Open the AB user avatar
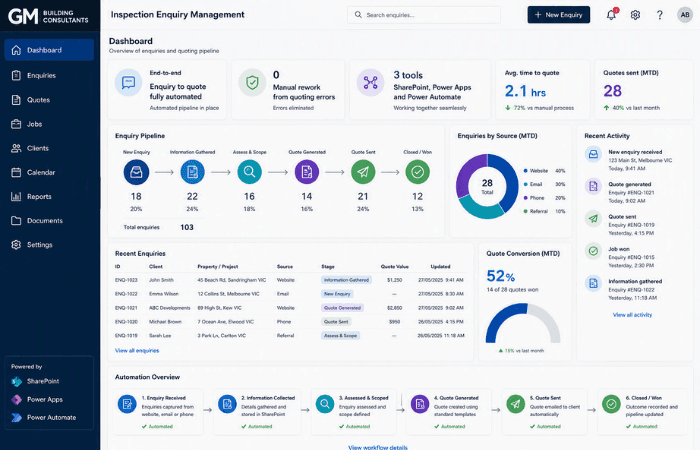This screenshot has width=700, height=450. [684, 15]
